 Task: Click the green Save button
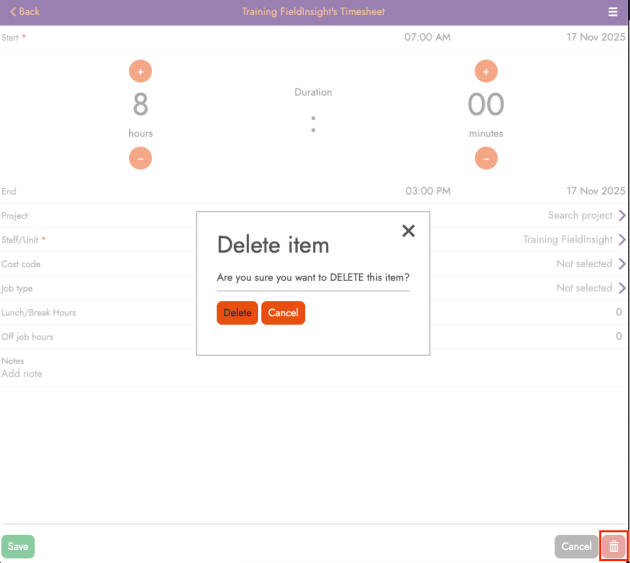18,547
